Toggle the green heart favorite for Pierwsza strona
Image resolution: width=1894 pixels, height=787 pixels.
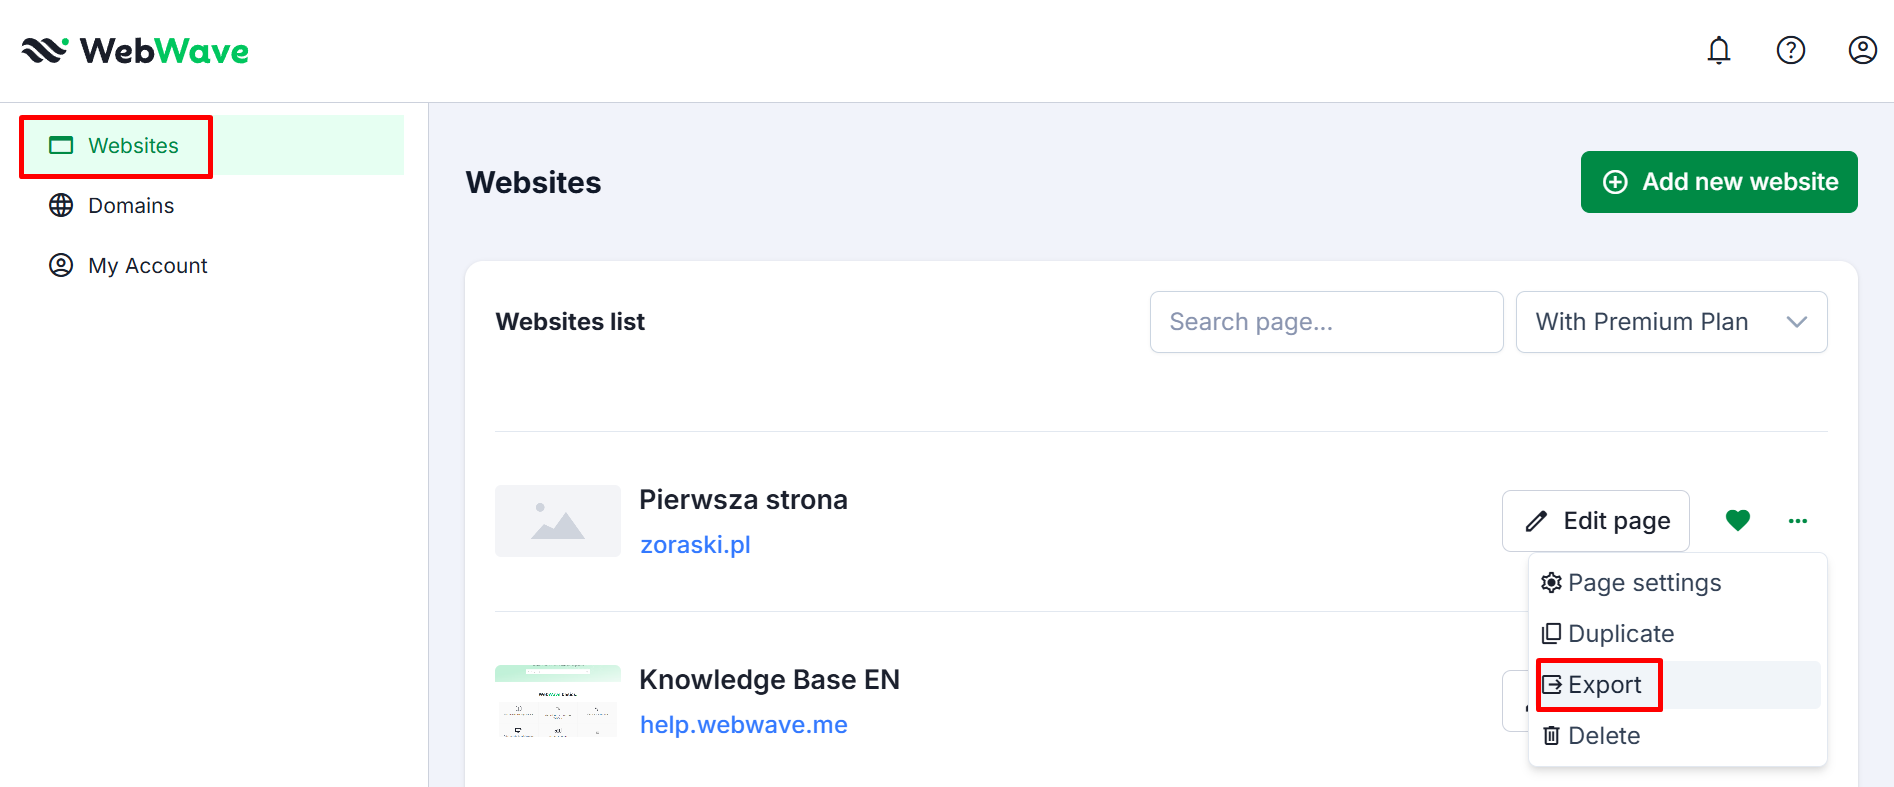(x=1737, y=520)
